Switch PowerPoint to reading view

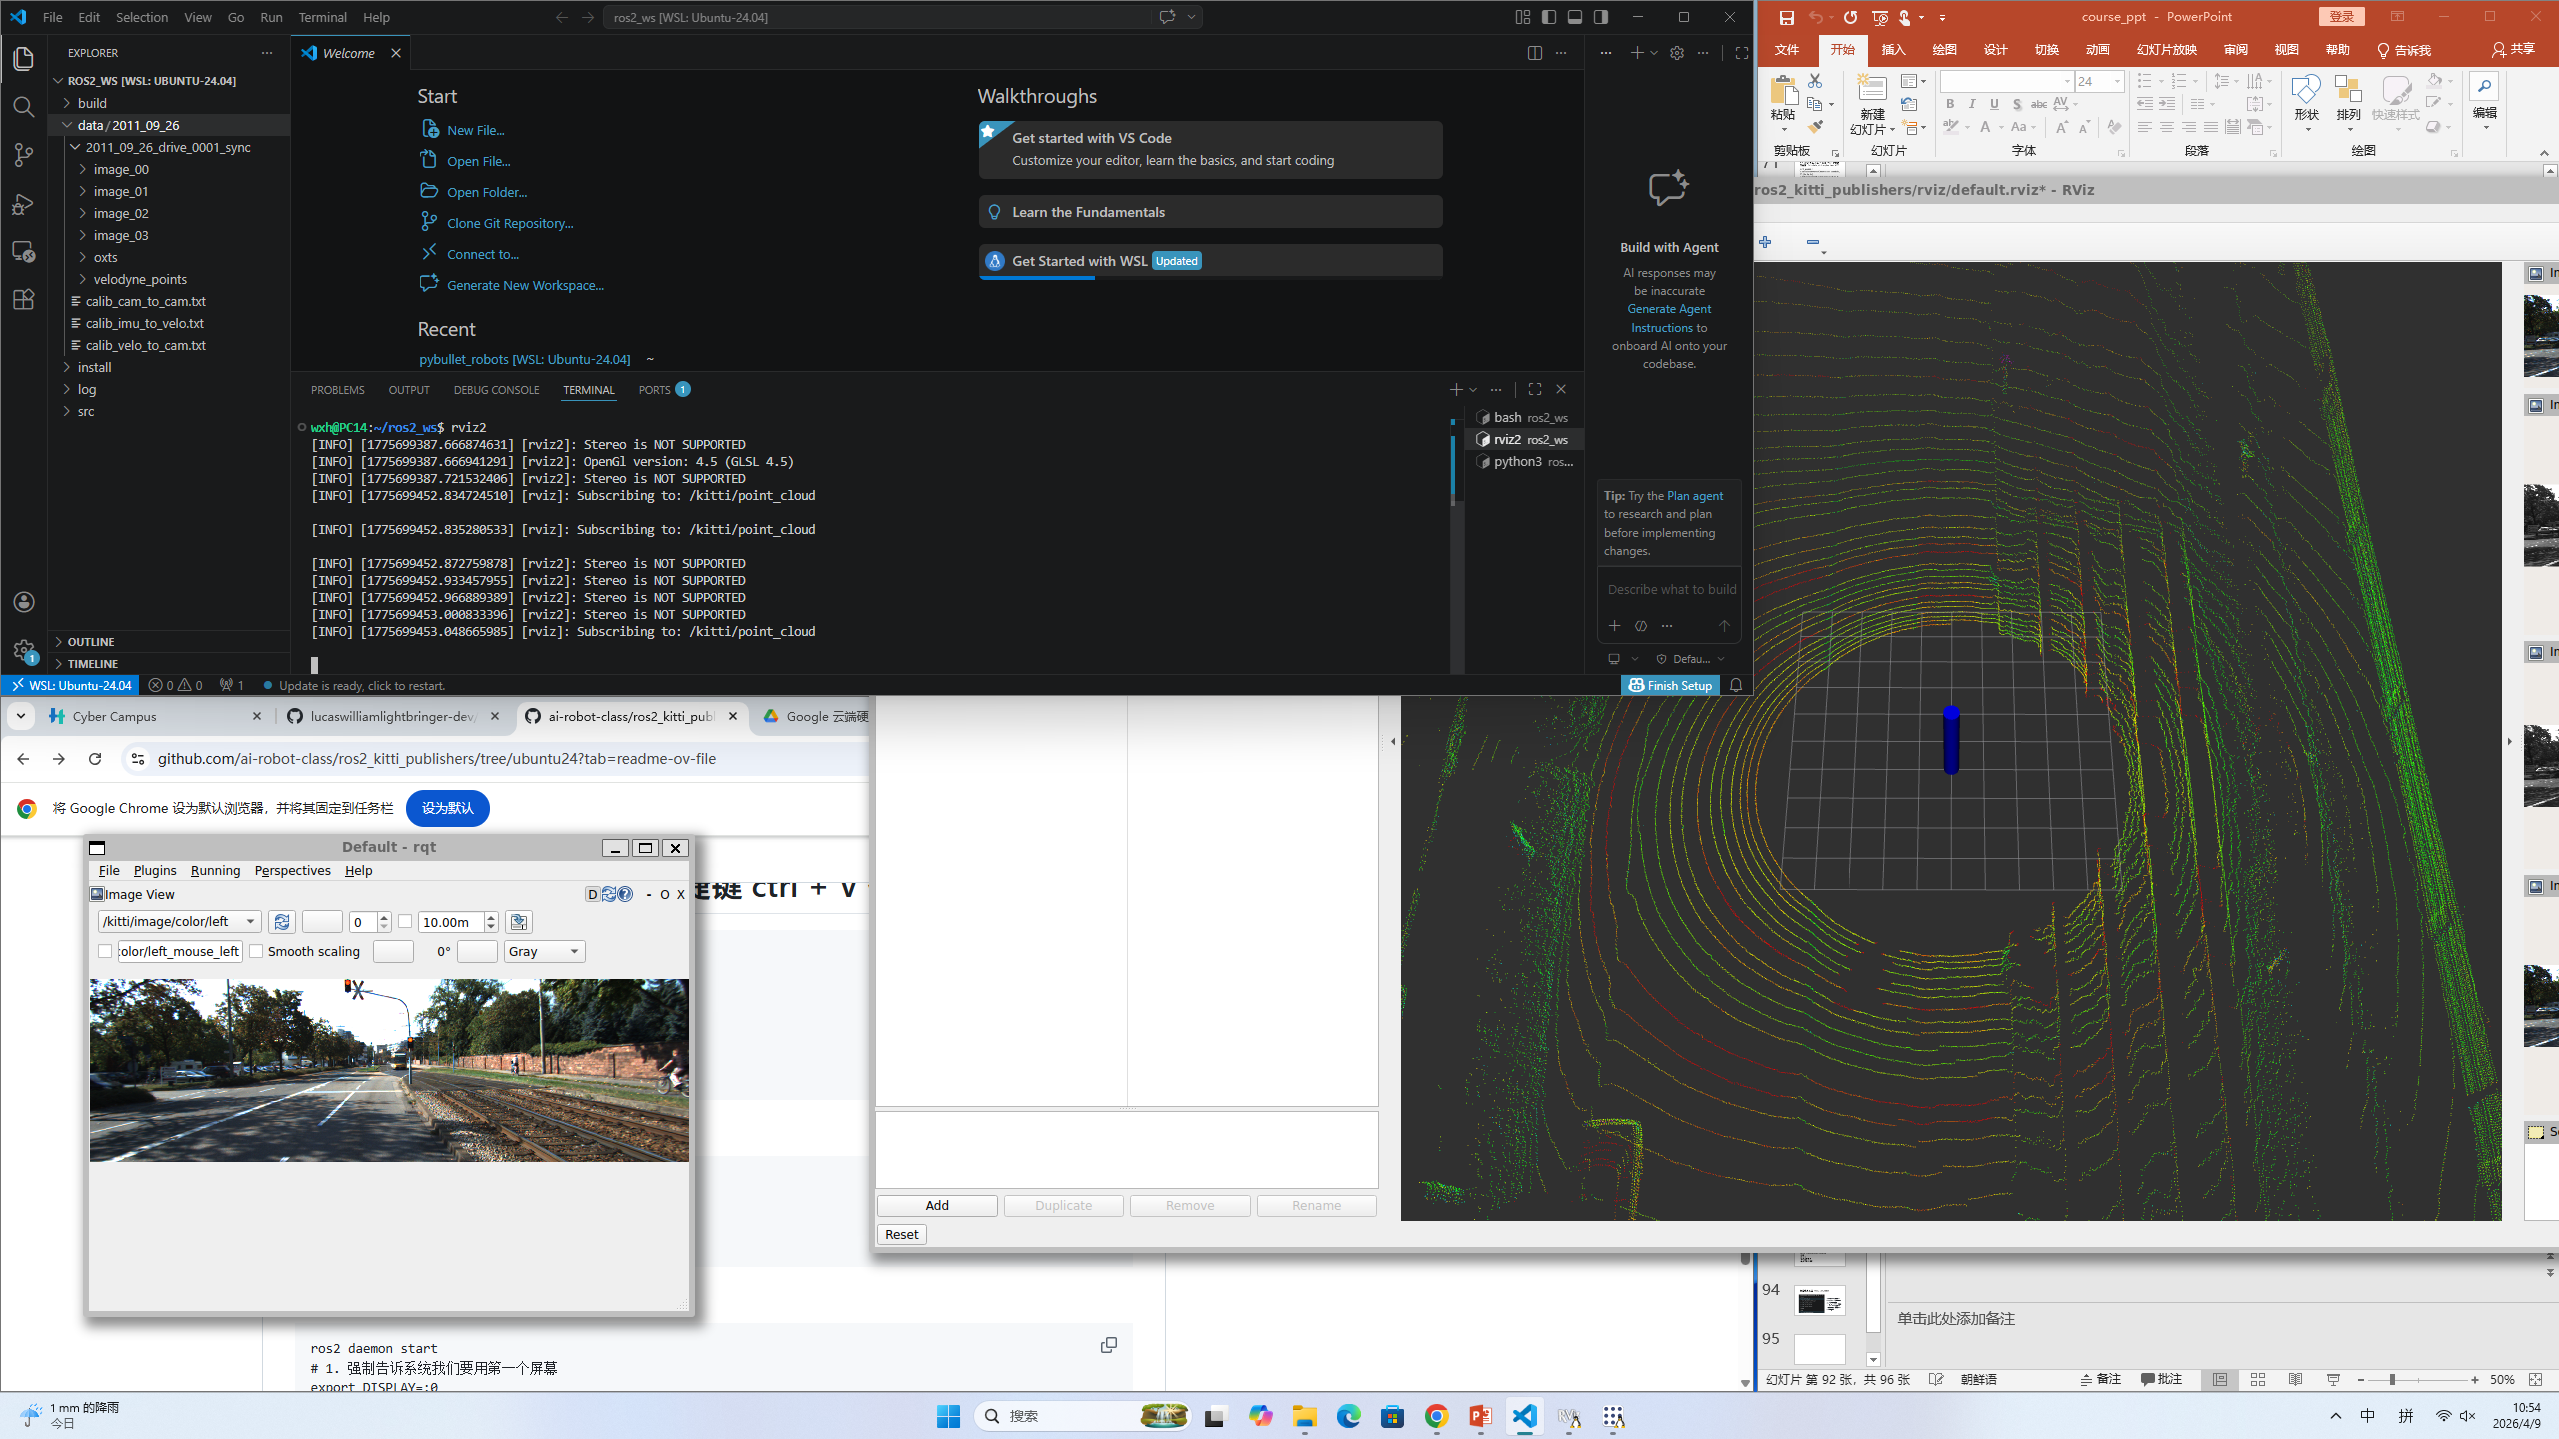(2296, 1379)
